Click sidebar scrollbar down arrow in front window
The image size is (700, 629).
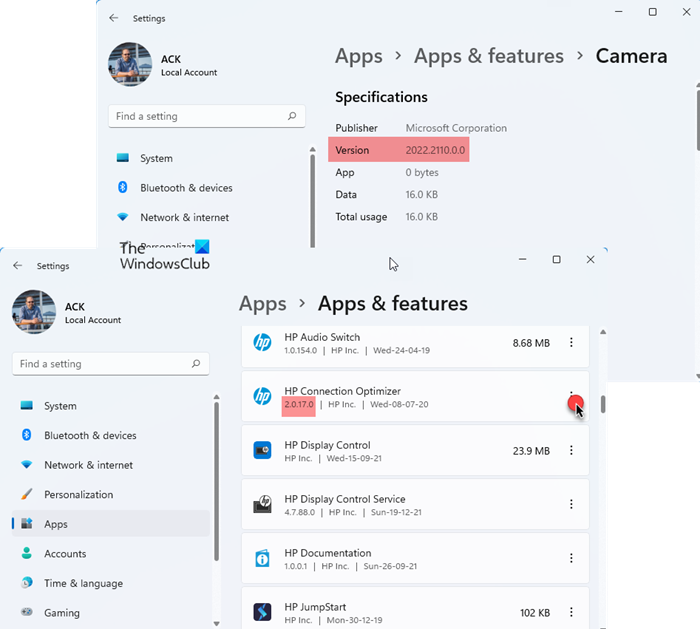pos(217,623)
